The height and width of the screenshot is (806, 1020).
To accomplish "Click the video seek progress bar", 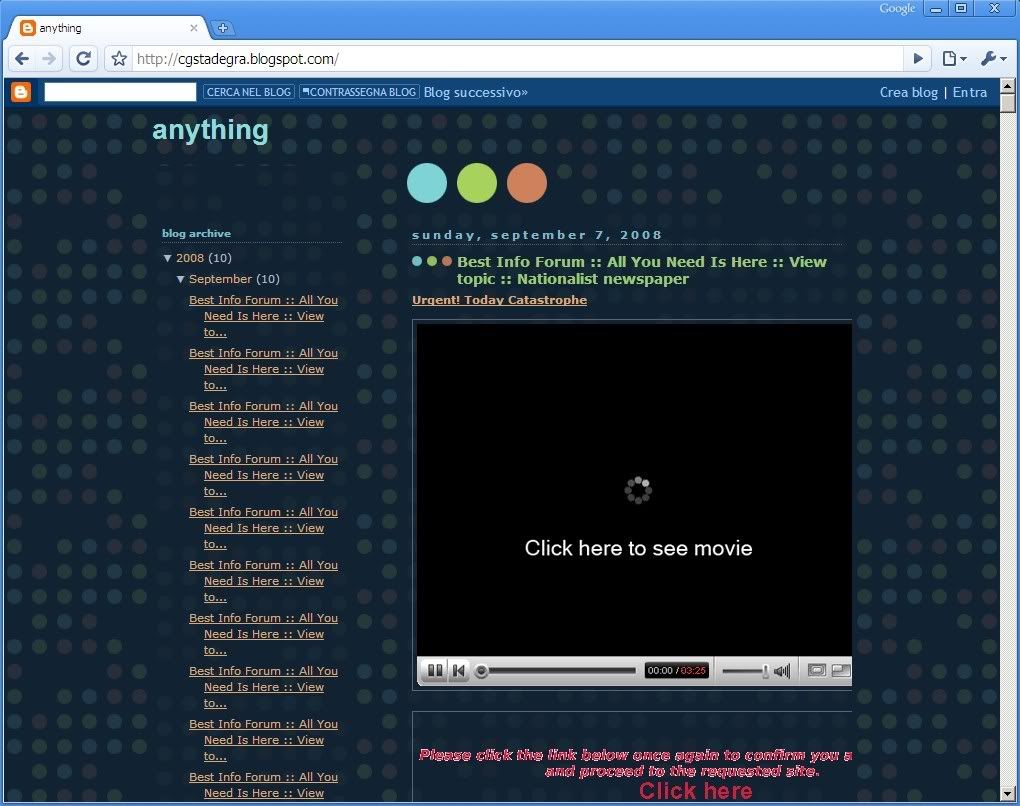I will click(x=560, y=670).
